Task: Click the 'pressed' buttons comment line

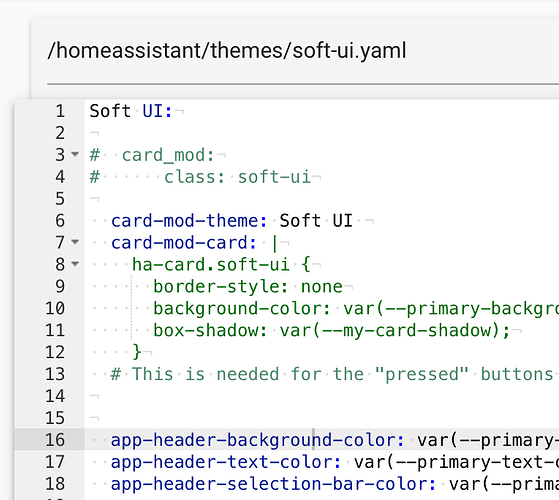Action: tap(332, 374)
